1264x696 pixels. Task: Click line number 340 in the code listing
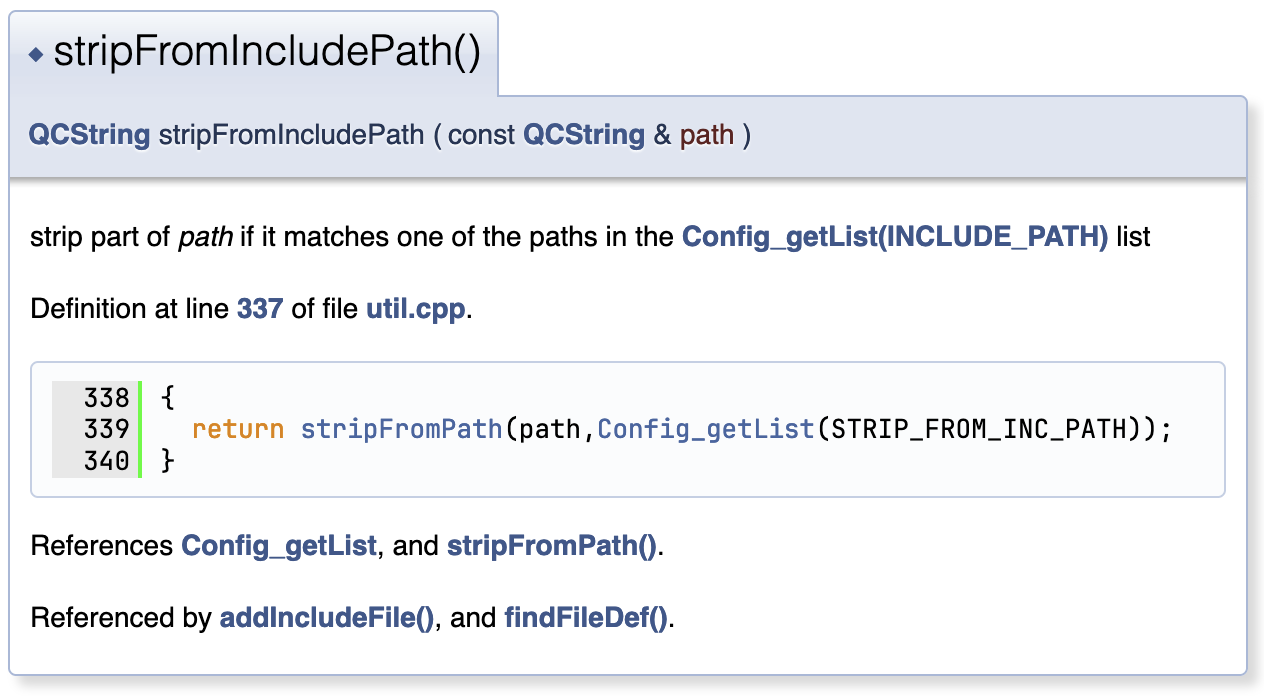107,461
